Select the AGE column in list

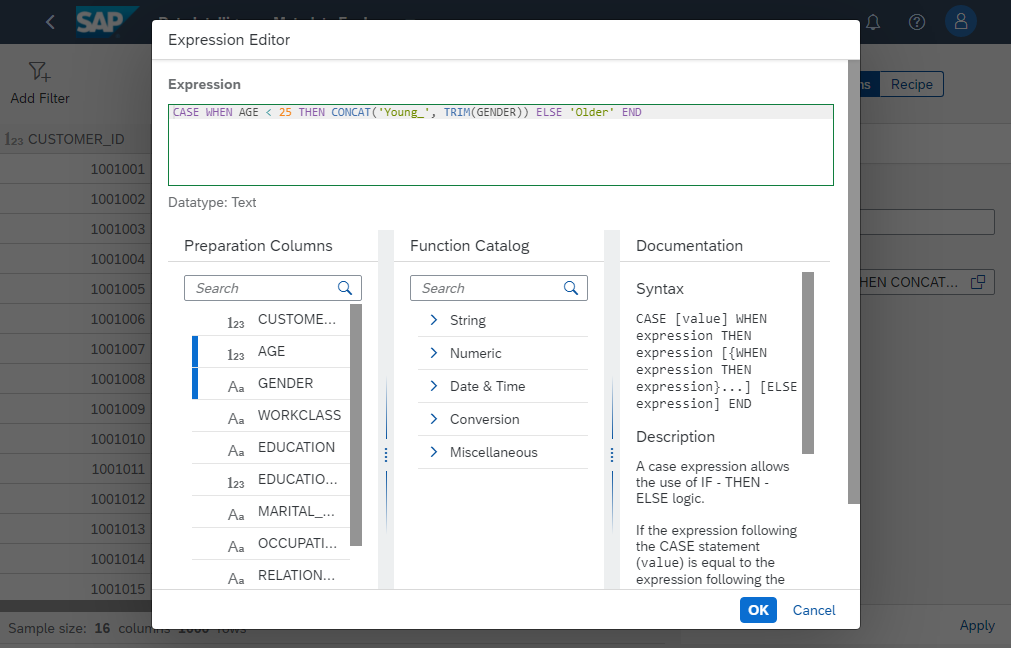[271, 351]
